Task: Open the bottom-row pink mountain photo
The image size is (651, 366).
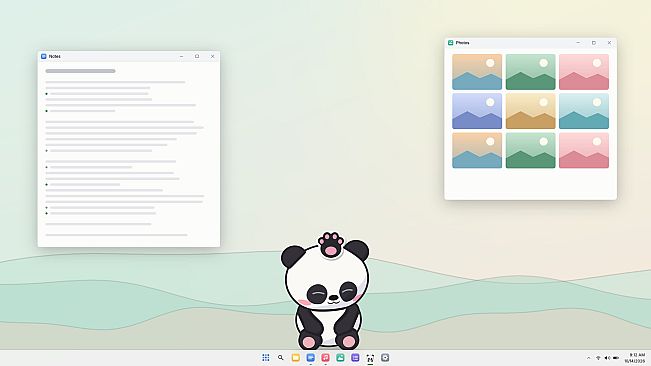Action: tap(584, 150)
